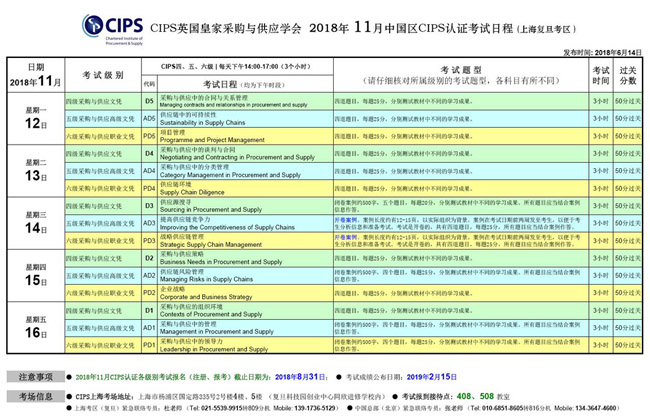
Task: Click 'Management in Procurement and Supply' title
Action: (x=217, y=332)
